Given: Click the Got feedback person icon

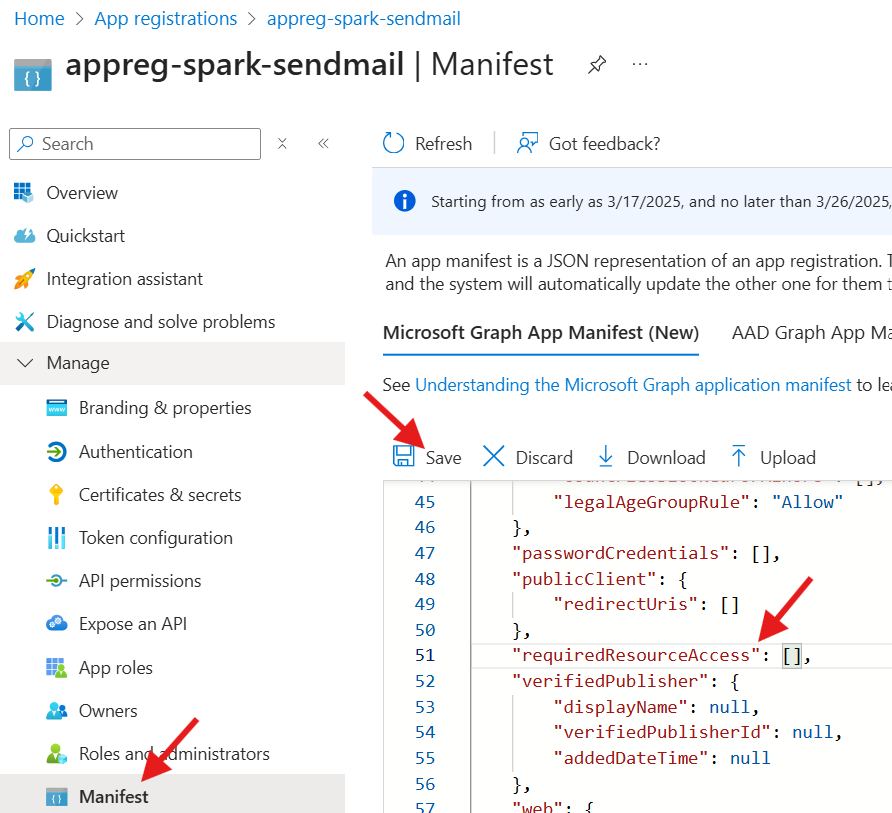Looking at the screenshot, I should coord(528,143).
